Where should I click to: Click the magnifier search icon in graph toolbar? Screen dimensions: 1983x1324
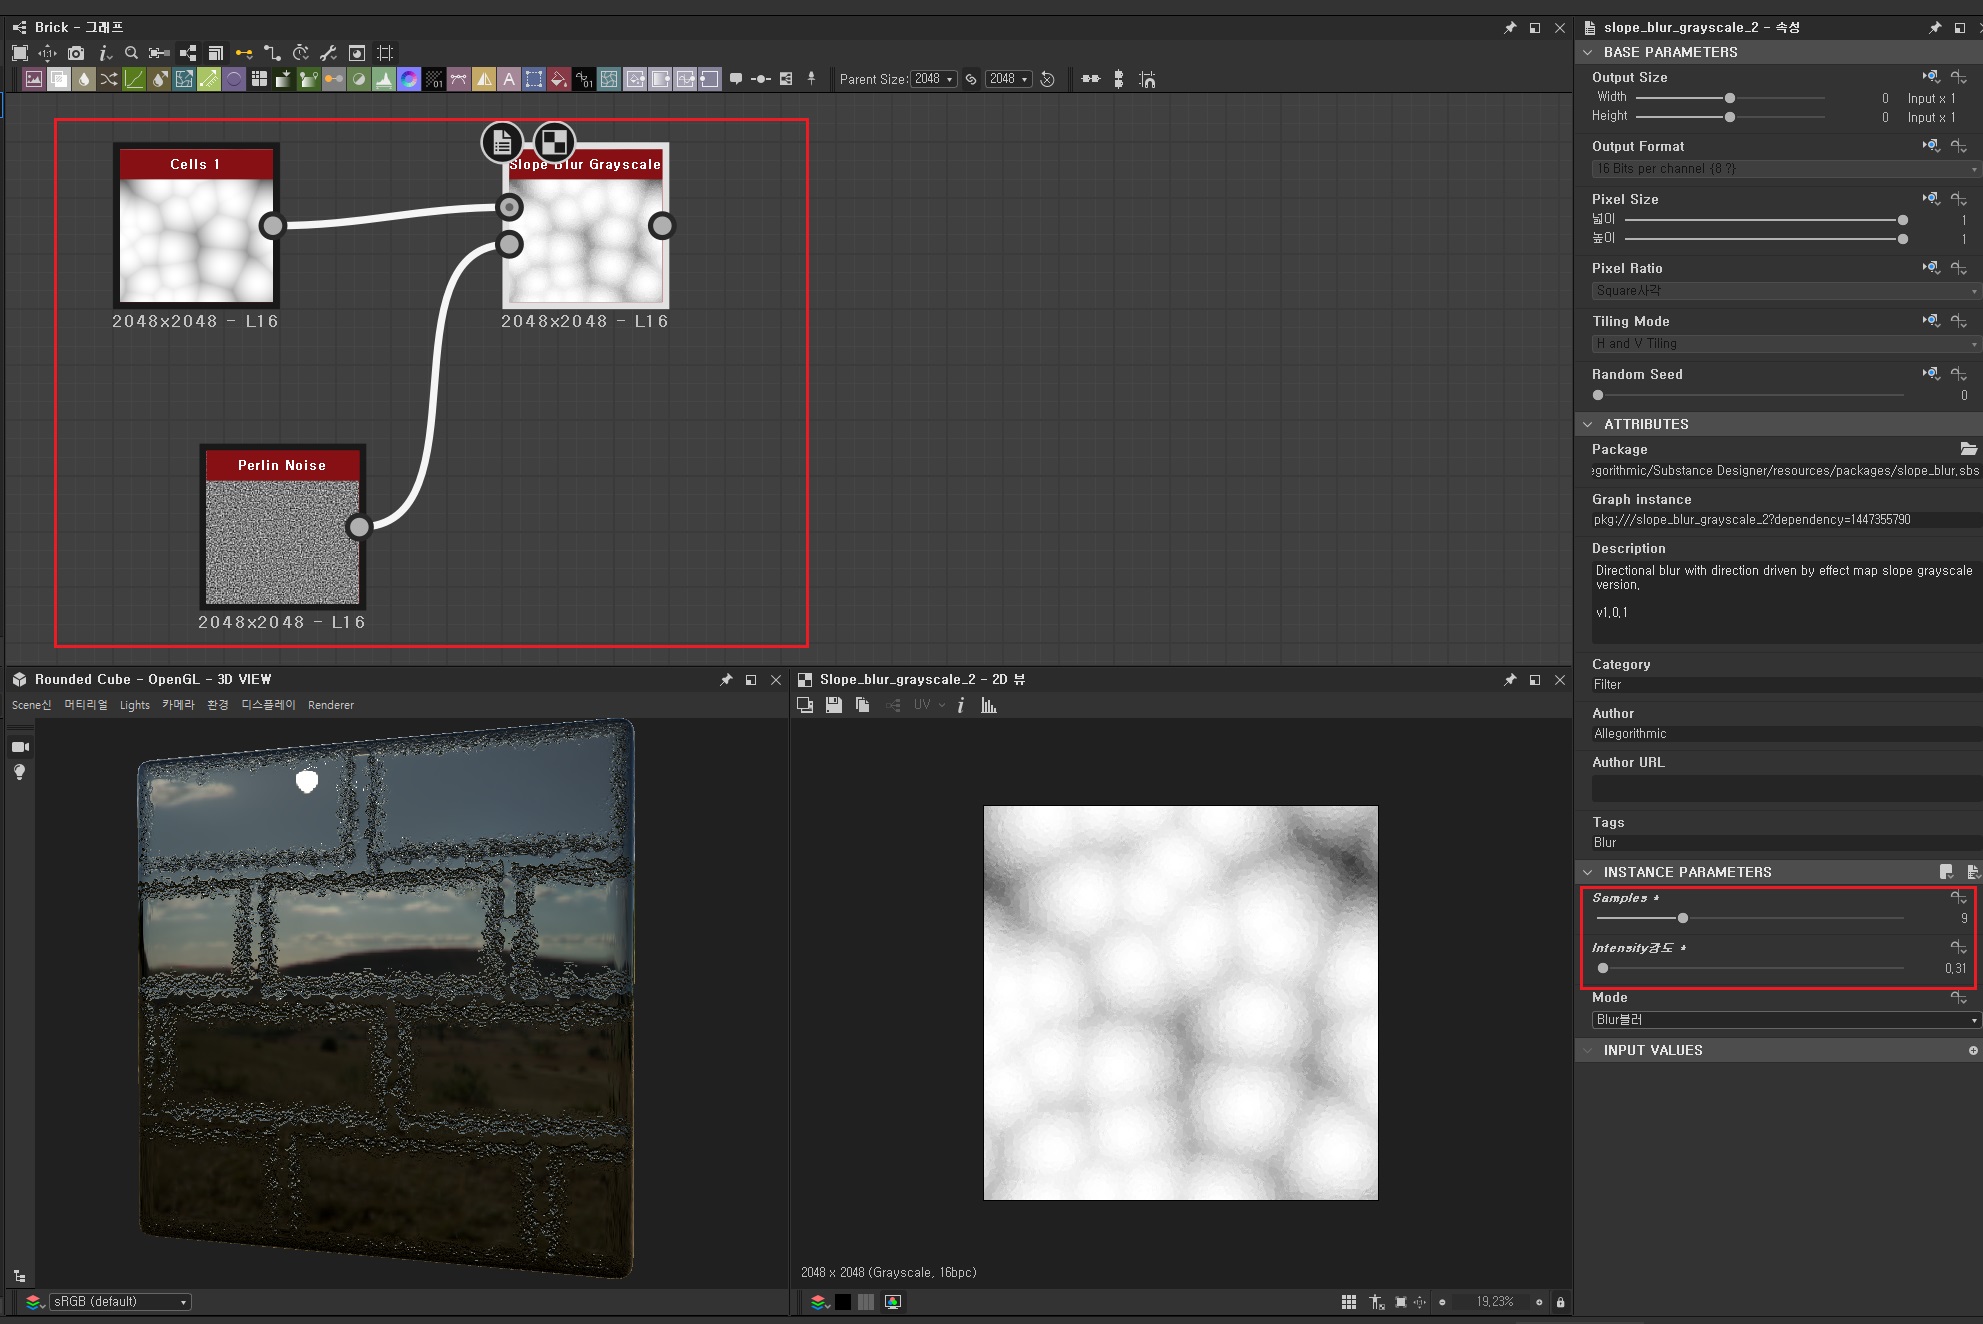[131, 53]
